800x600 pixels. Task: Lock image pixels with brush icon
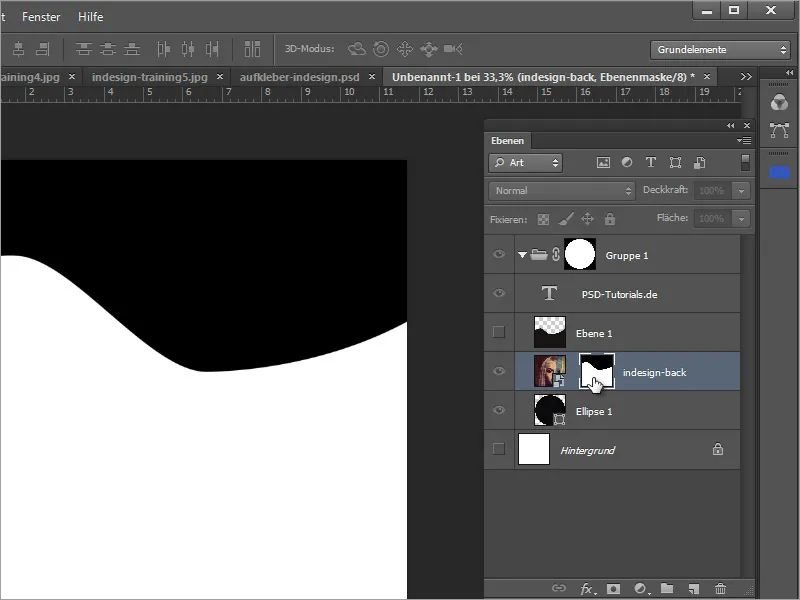(565, 219)
